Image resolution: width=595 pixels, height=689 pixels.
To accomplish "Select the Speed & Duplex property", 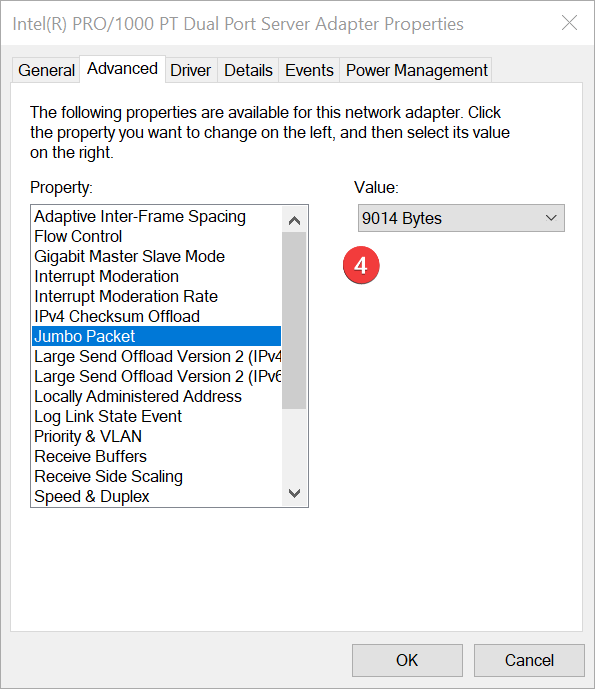I will click(x=156, y=496).
